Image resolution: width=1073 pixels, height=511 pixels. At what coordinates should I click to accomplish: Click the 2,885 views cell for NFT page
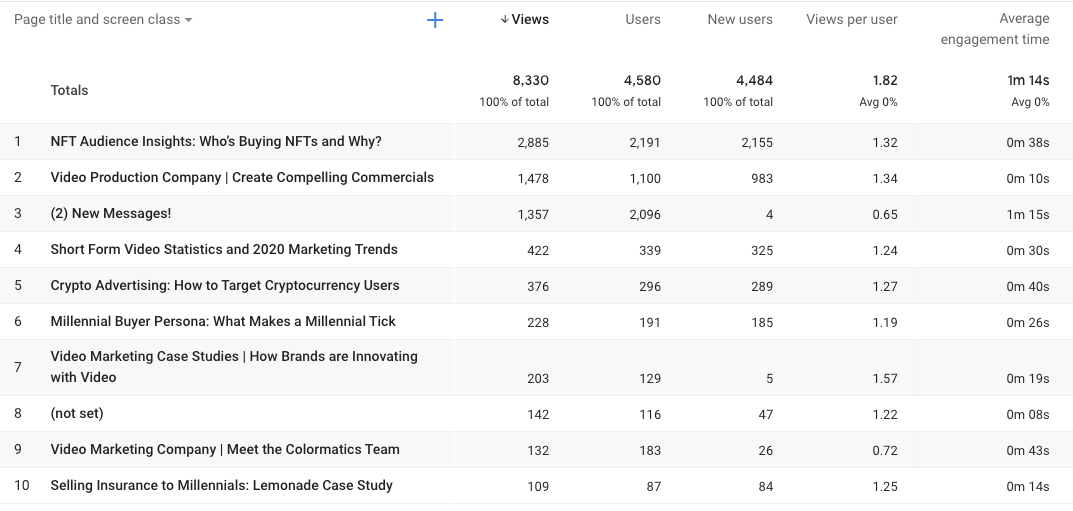tap(533, 143)
